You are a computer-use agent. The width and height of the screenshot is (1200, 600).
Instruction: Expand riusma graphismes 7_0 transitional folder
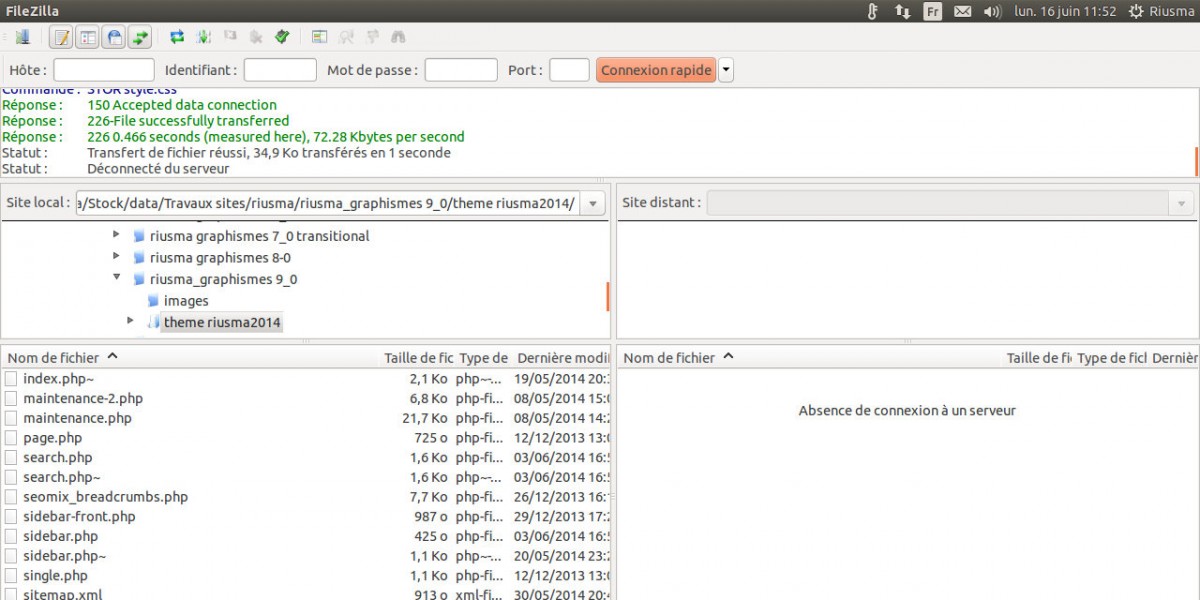click(x=117, y=235)
